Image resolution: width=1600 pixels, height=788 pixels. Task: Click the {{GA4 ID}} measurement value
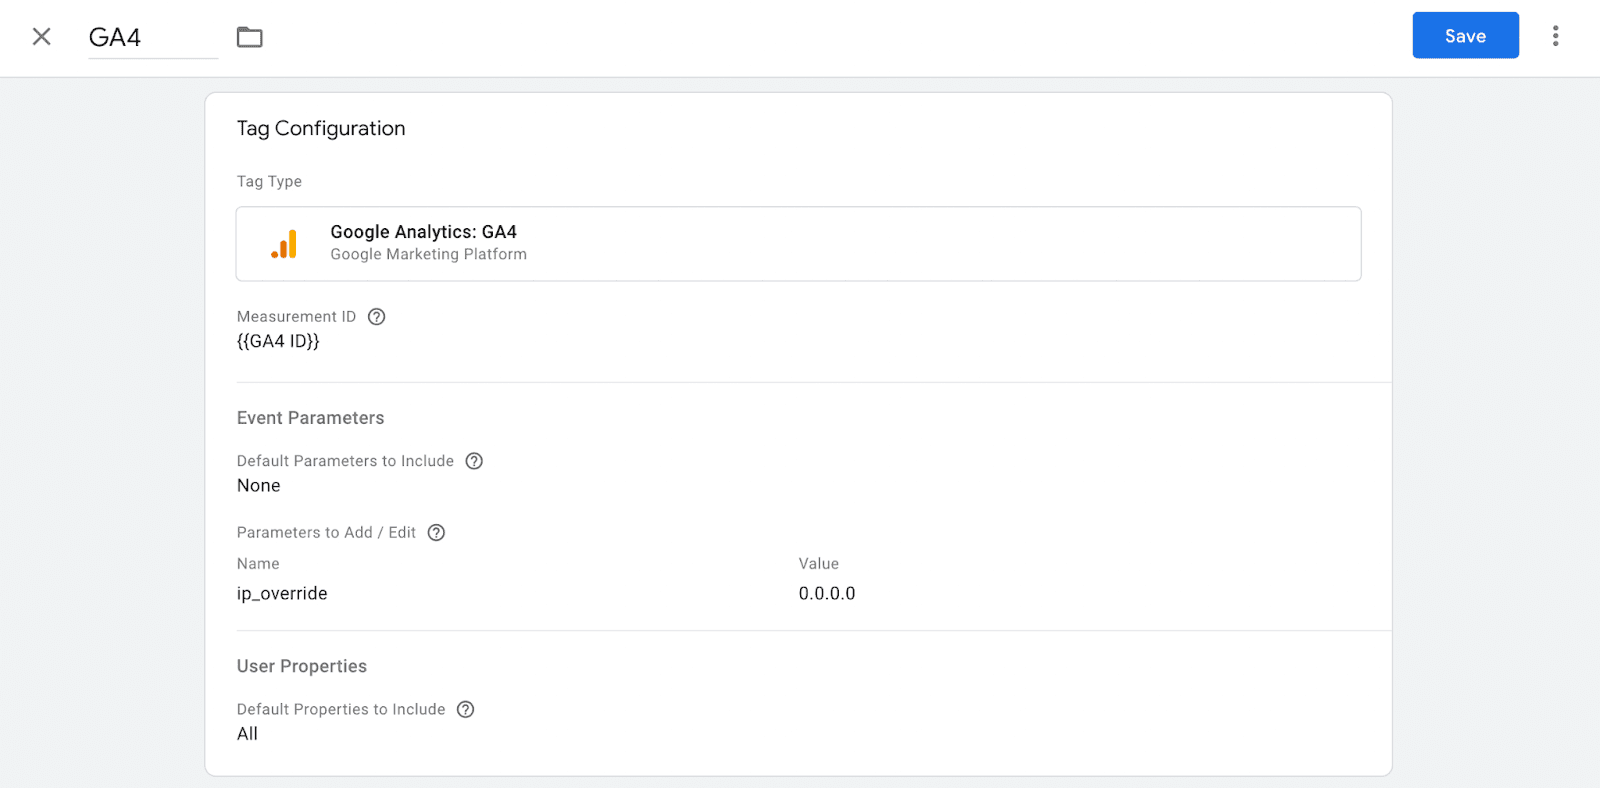[278, 341]
